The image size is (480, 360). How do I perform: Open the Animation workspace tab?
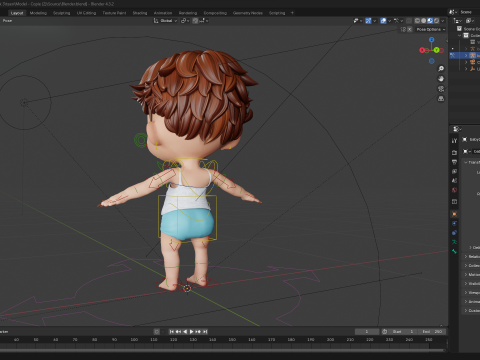163,13
